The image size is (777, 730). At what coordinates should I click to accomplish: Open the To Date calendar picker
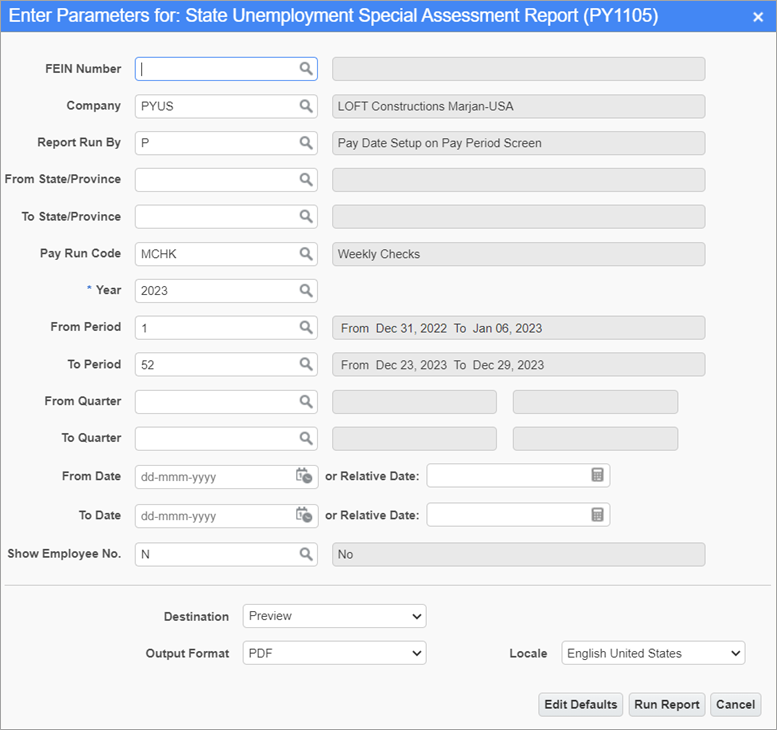304,515
